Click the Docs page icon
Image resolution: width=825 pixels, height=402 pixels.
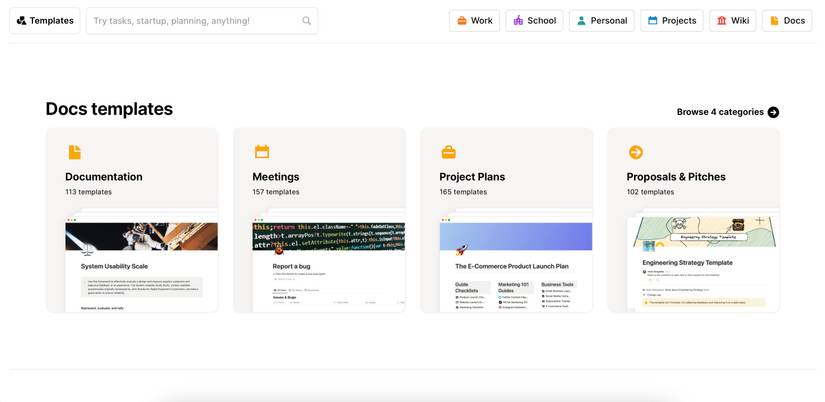(x=774, y=21)
